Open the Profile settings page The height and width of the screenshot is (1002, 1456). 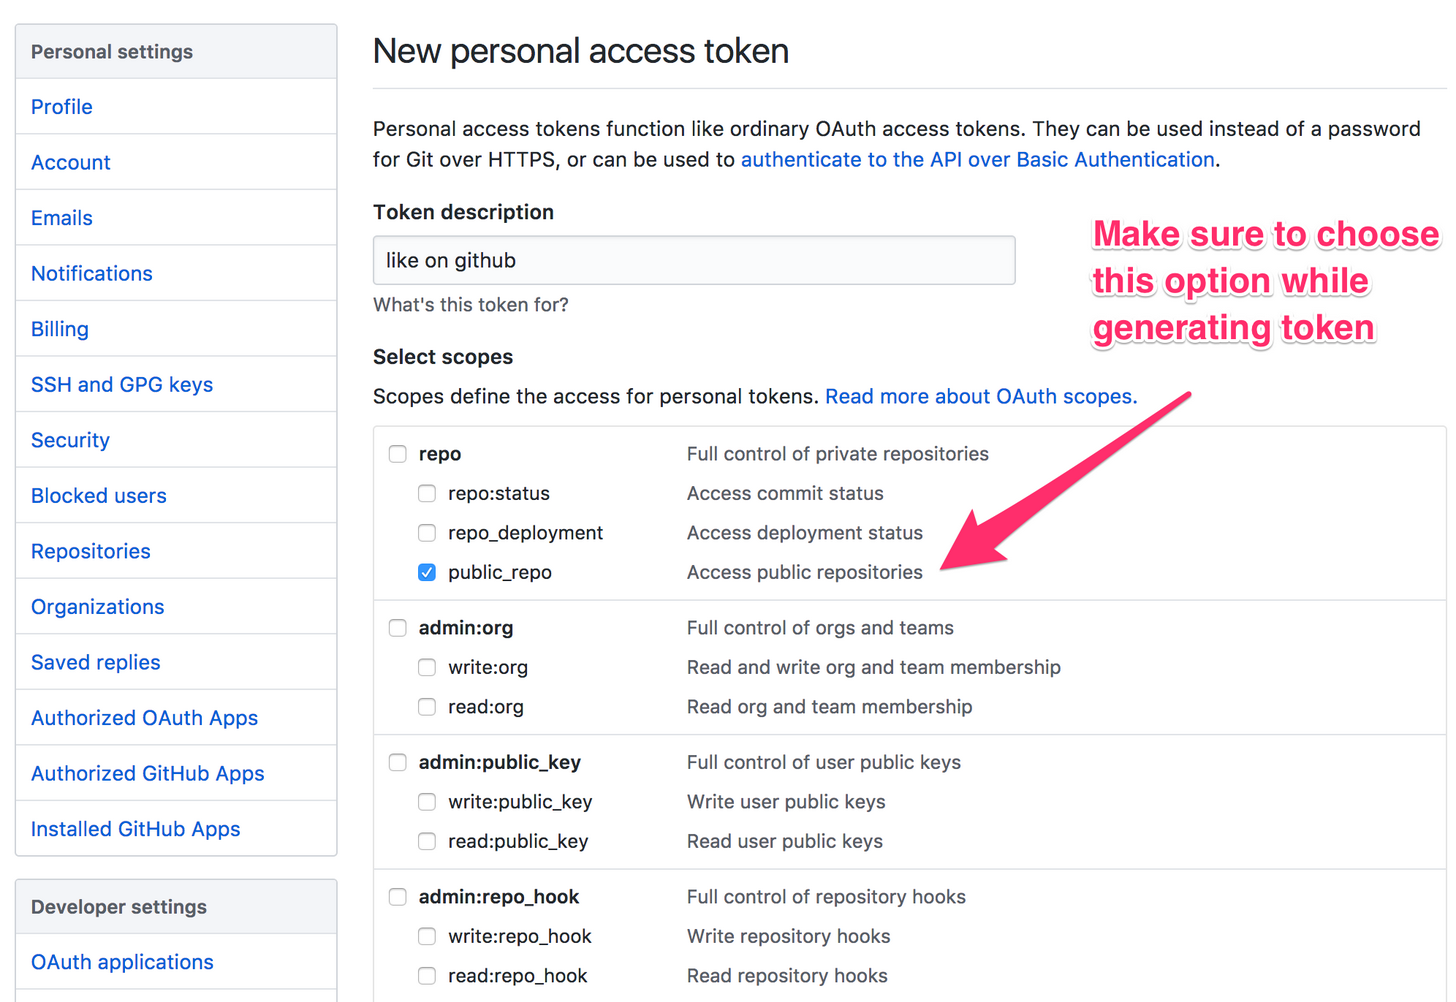click(x=62, y=107)
